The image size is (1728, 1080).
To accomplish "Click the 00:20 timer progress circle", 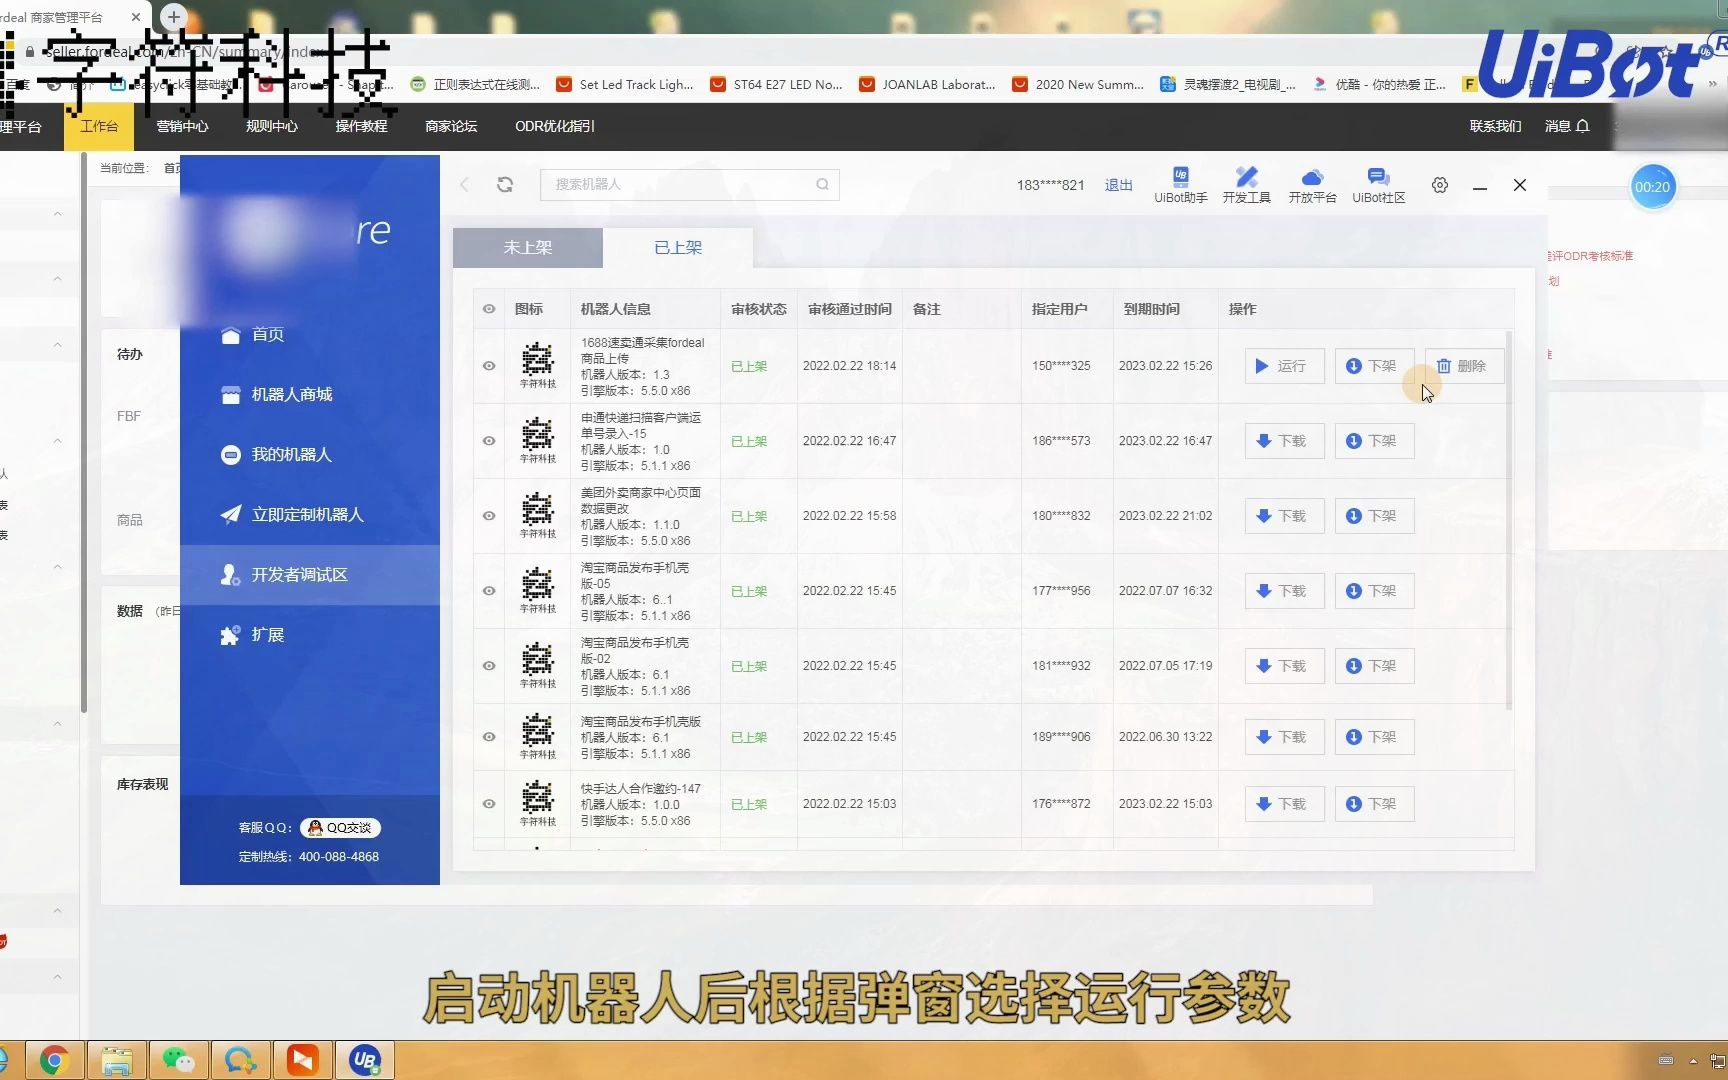I will tap(1653, 187).
